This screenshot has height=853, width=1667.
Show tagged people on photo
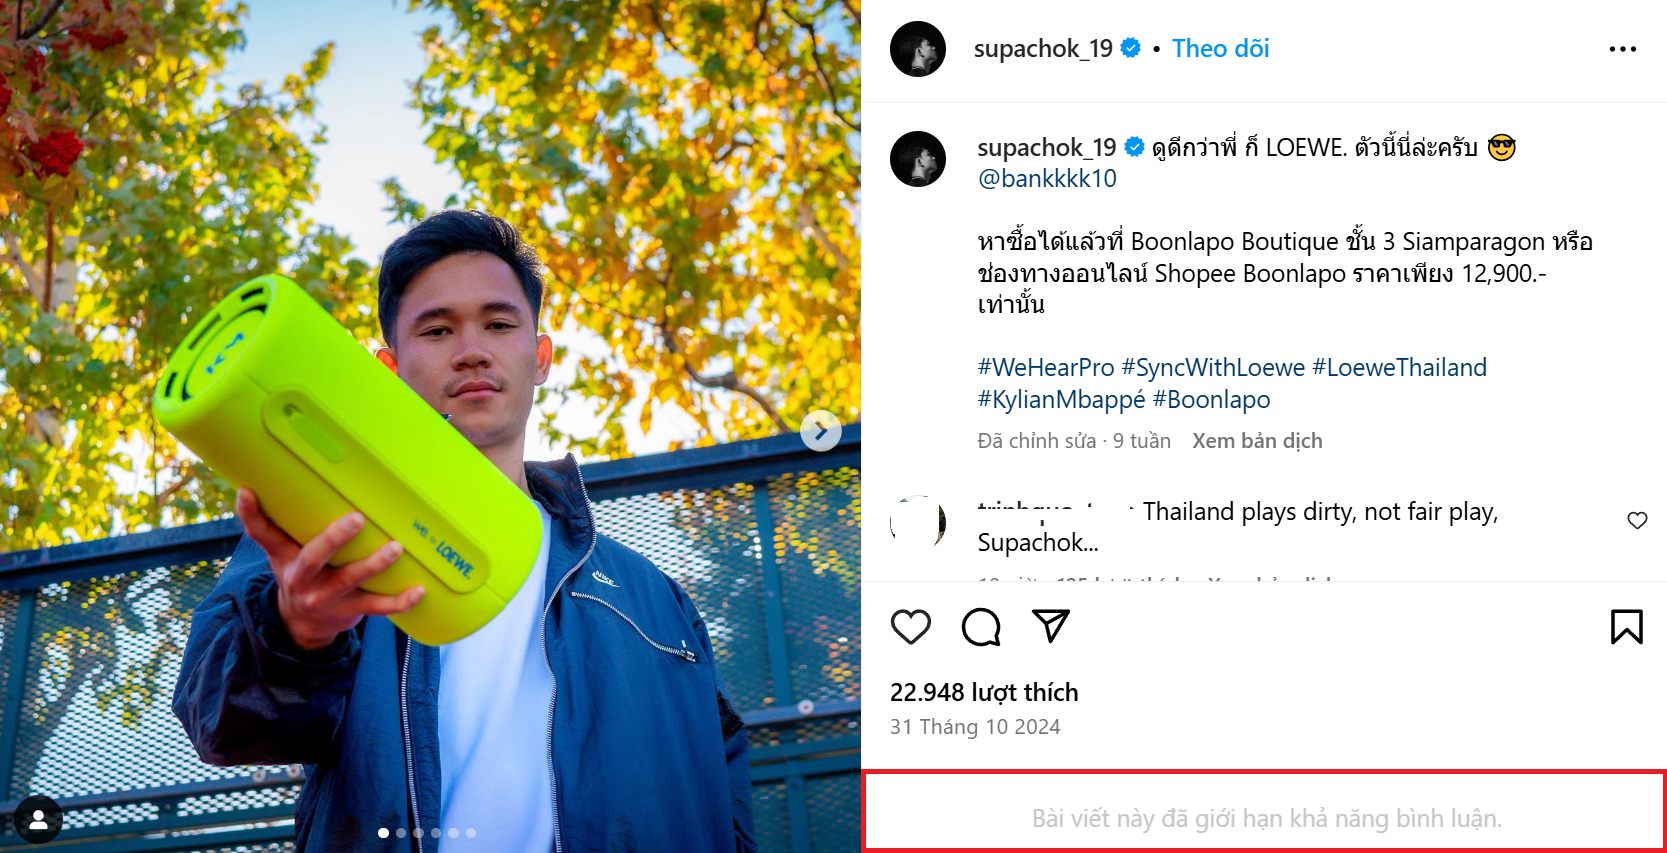(38, 820)
